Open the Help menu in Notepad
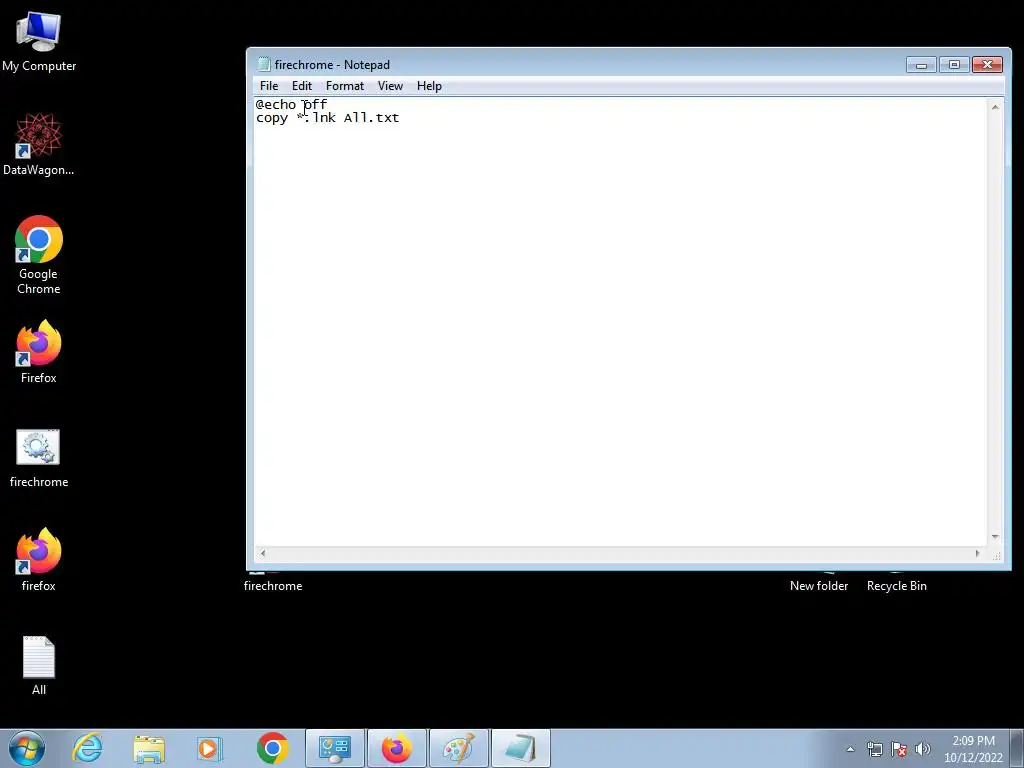 429,86
